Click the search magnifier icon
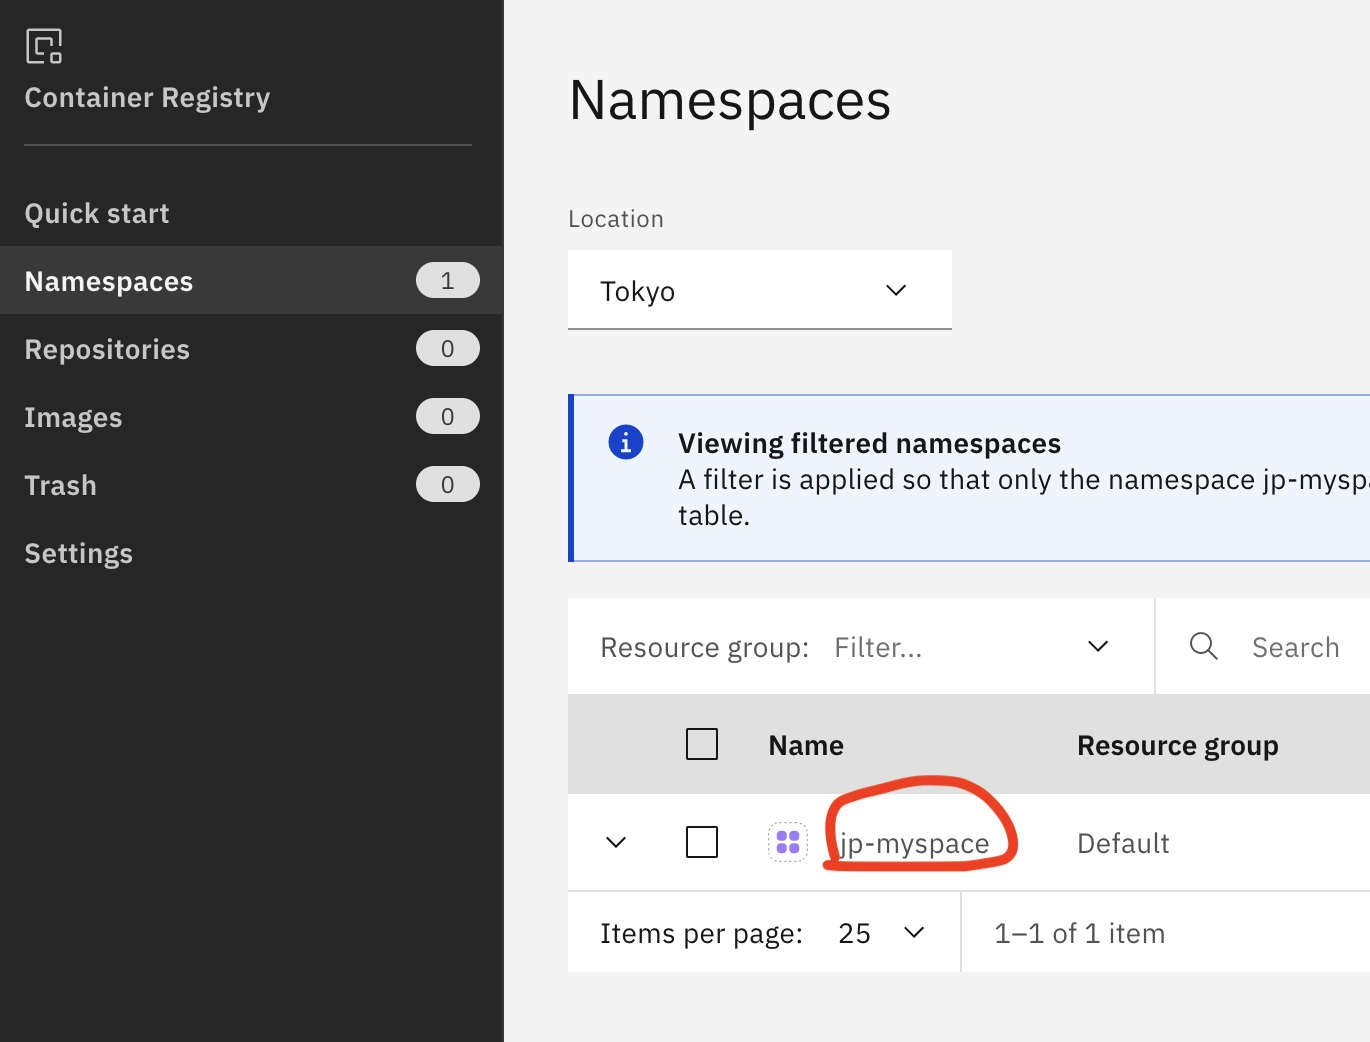This screenshot has height=1042, width=1370. pyautogui.click(x=1204, y=646)
